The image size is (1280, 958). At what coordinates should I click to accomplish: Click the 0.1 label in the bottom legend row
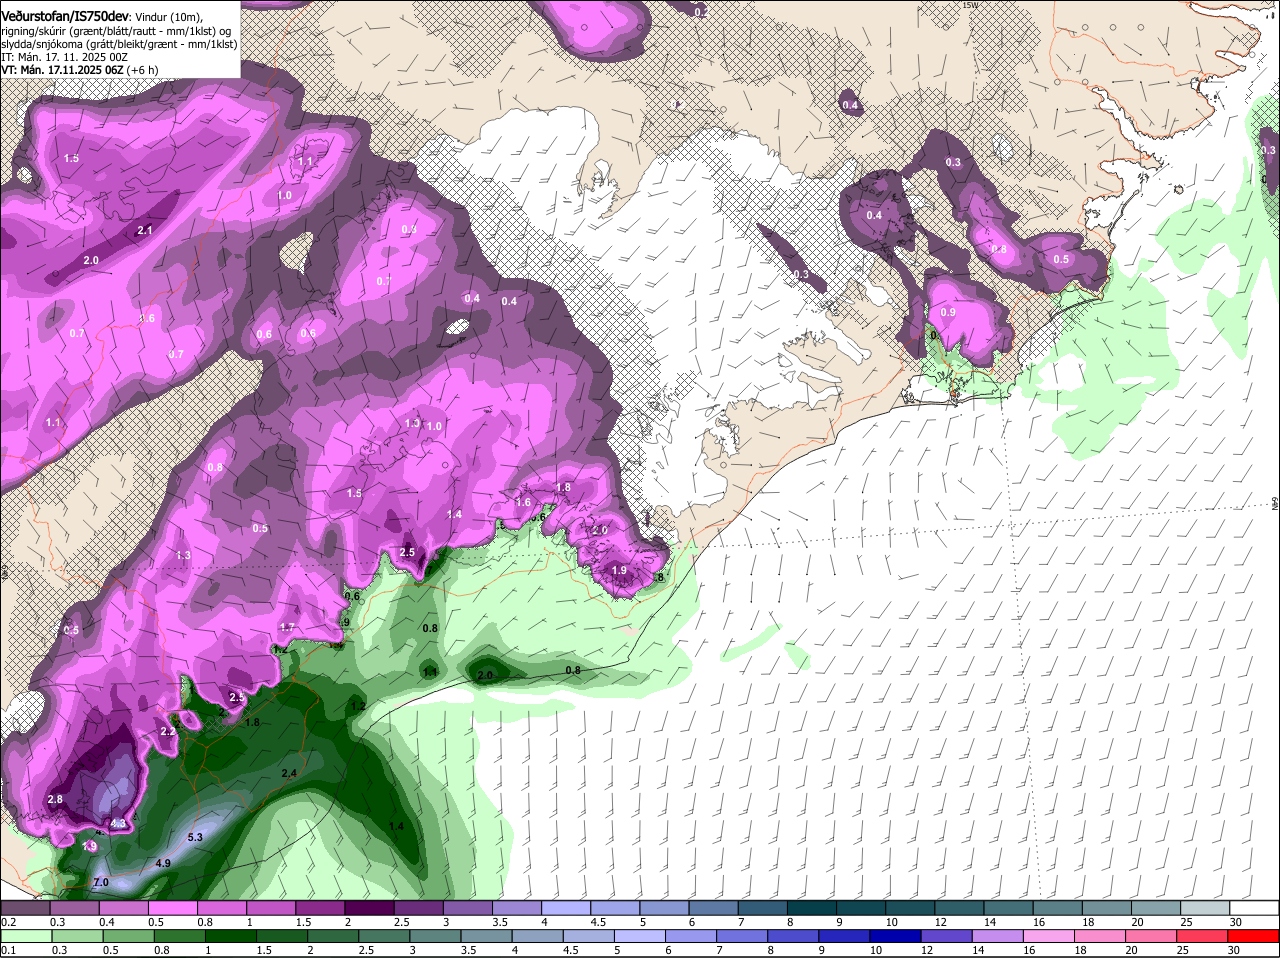(8, 950)
